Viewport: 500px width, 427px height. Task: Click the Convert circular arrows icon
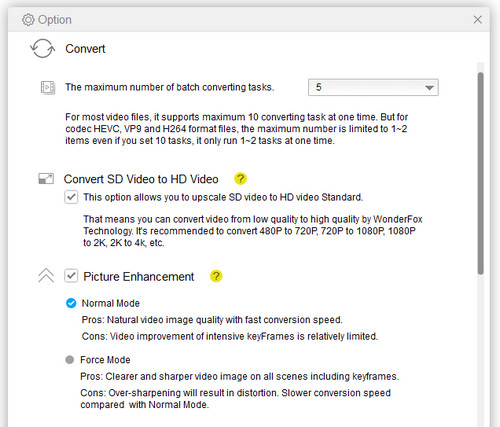tap(43, 48)
